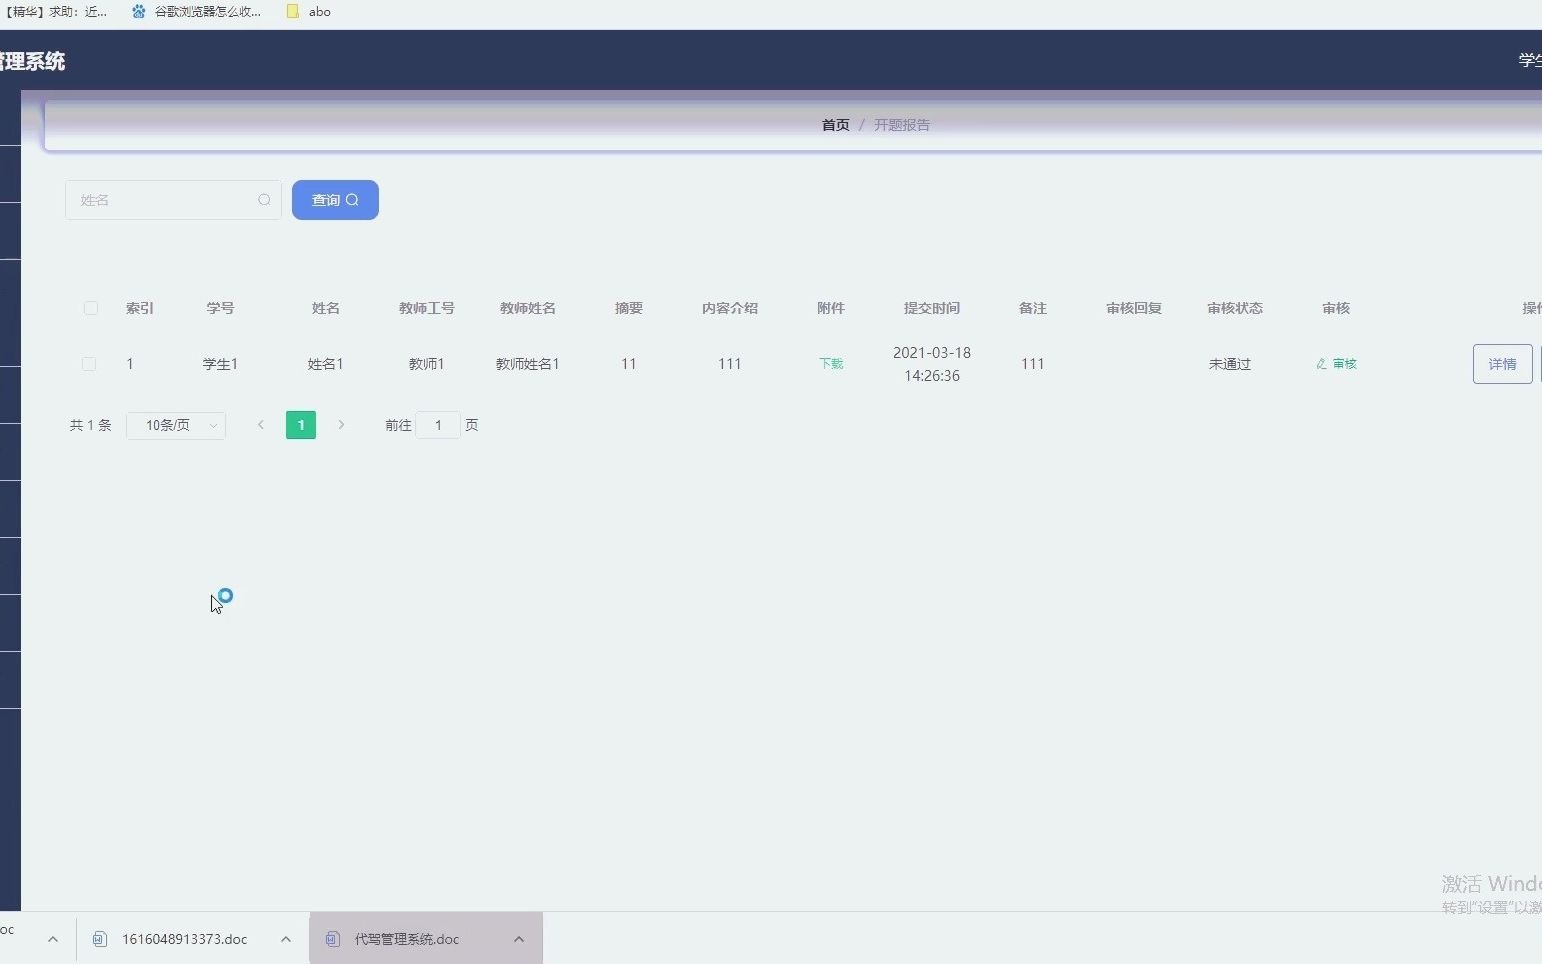Click the next page arrow in pagination
Viewport: 1542px width, 964px height.
342,425
